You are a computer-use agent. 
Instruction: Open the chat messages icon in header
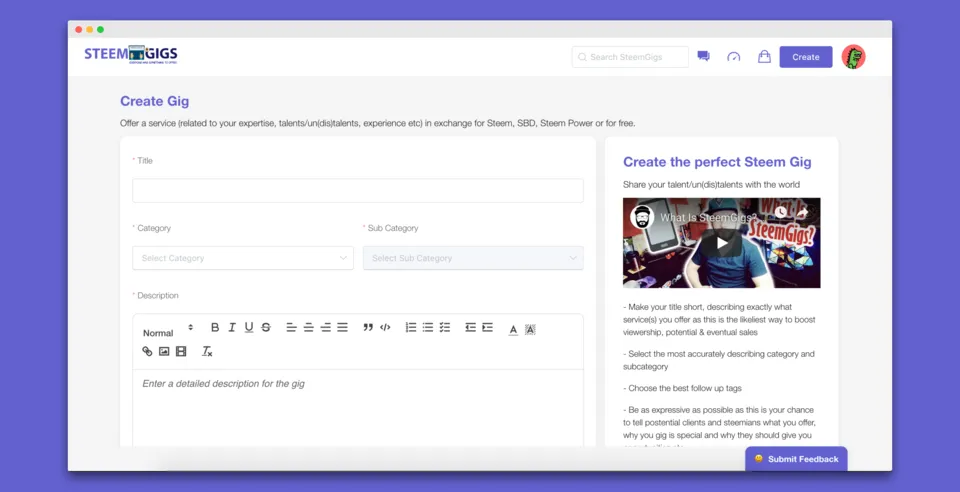pyautogui.click(x=703, y=56)
